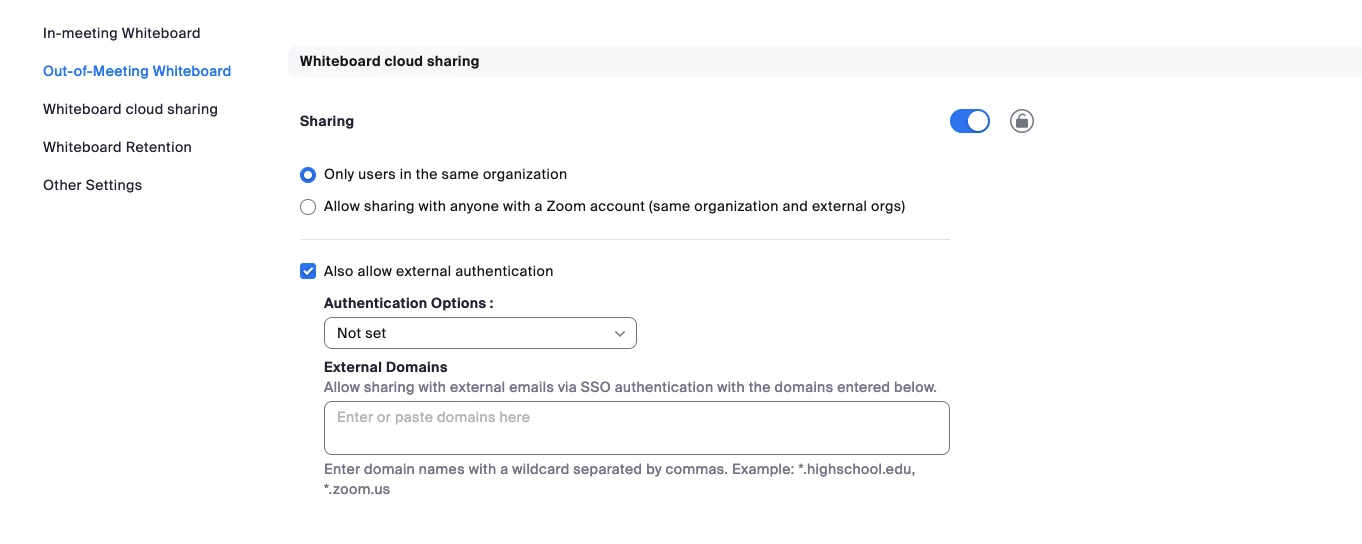Image resolution: width=1362 pixels, height=544 pixels.
Task: Click the Also allow external authentication label text
Action: coord(438,271)
